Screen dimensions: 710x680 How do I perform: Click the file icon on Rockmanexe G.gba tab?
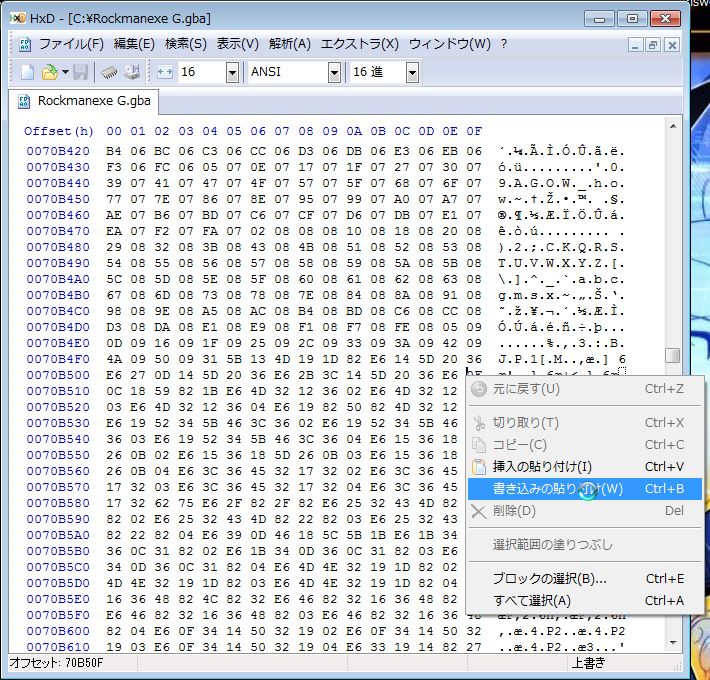point(24,101)
